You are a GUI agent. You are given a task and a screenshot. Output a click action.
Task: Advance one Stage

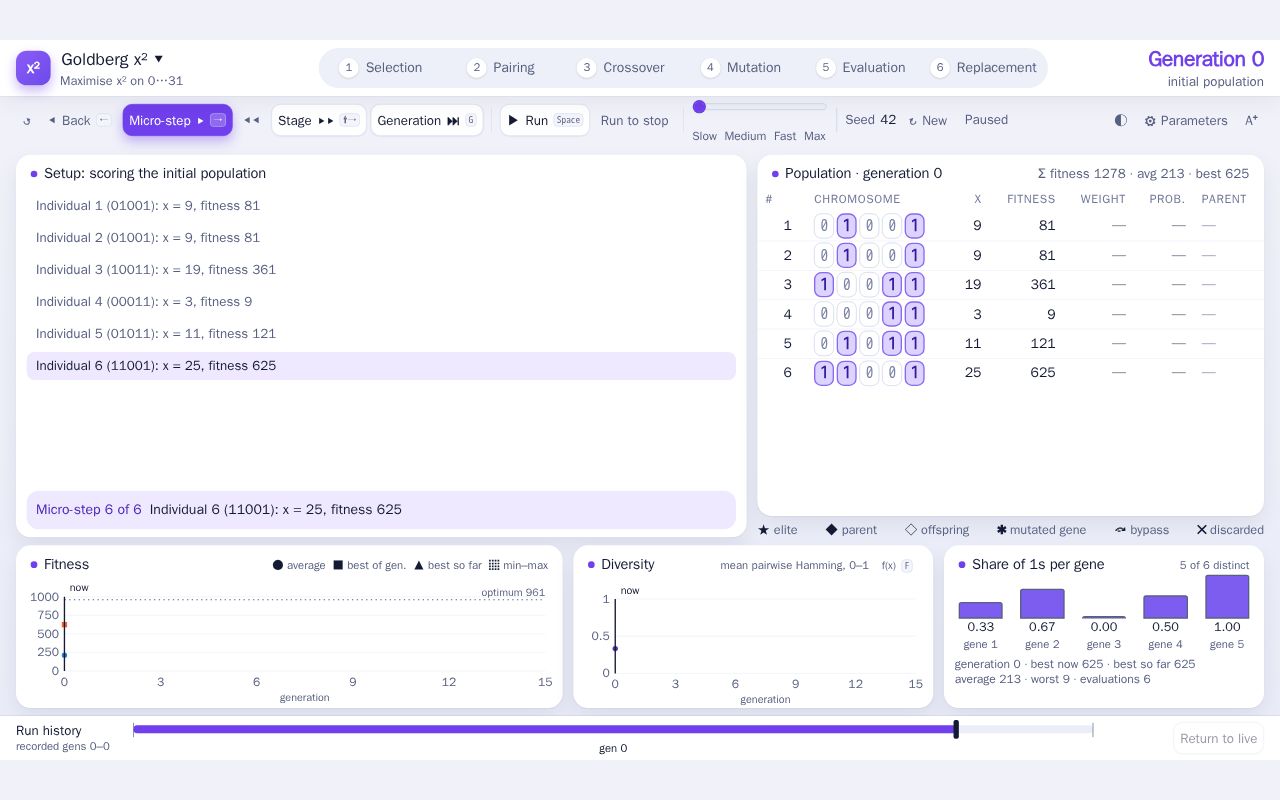(x=319, y=120)
